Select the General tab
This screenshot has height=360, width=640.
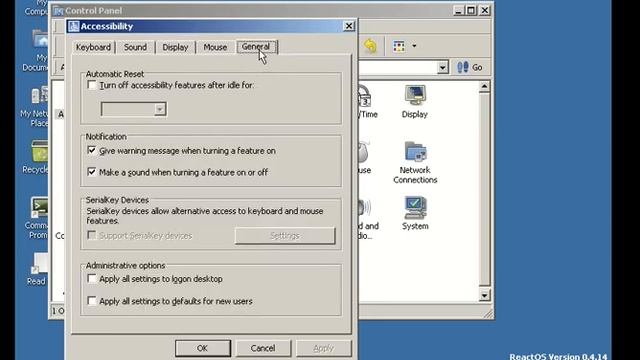tap(256, 47)
